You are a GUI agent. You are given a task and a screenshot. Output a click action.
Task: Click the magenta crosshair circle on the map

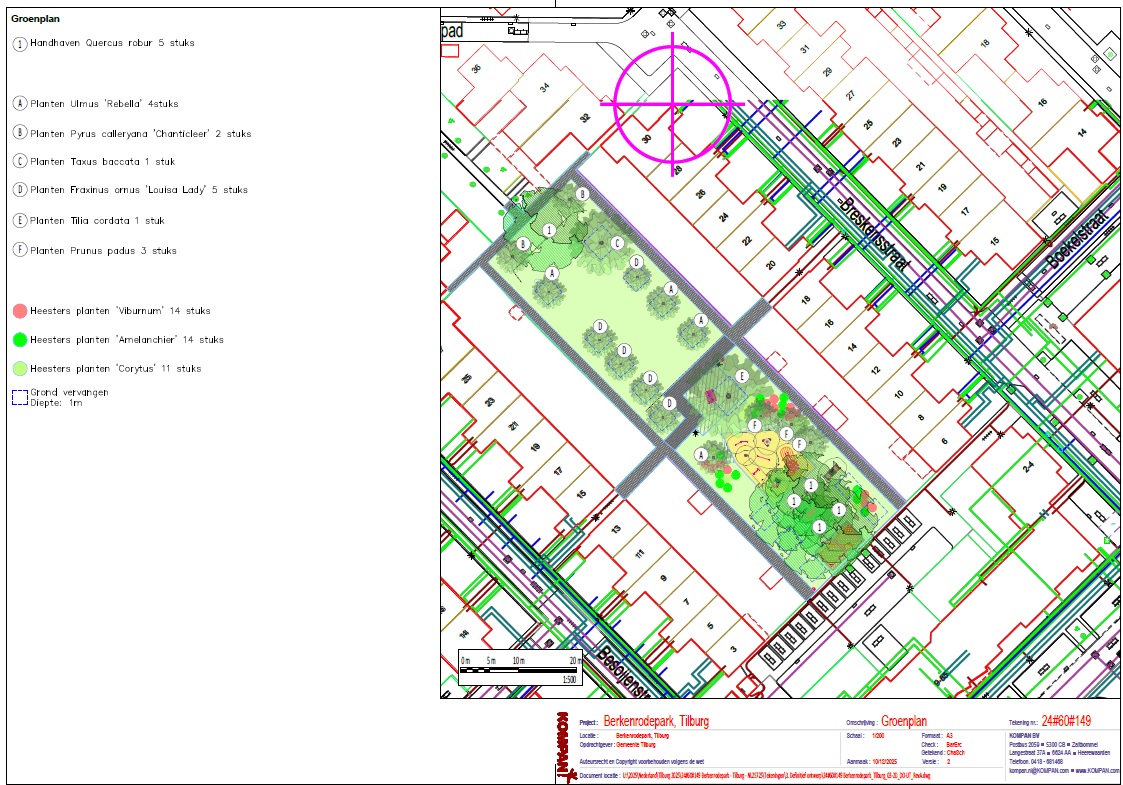(672, 103)
